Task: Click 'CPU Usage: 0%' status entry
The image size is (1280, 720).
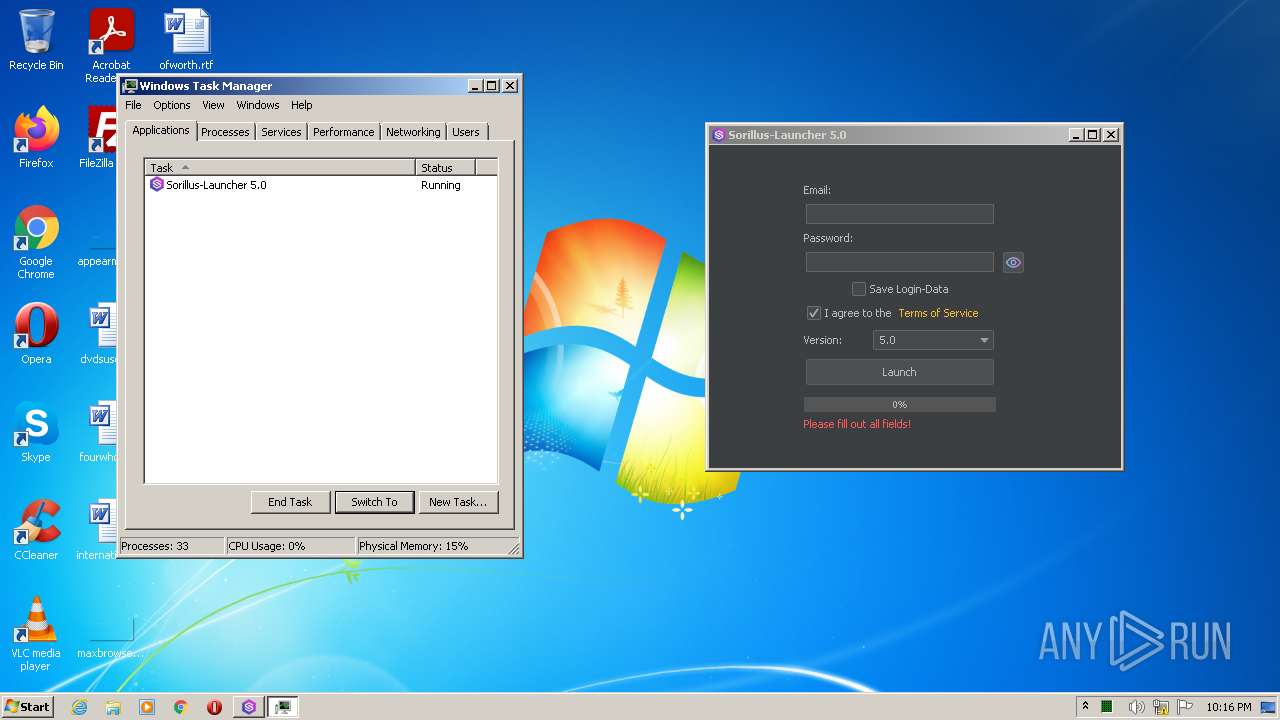Action: pos(290,546)
